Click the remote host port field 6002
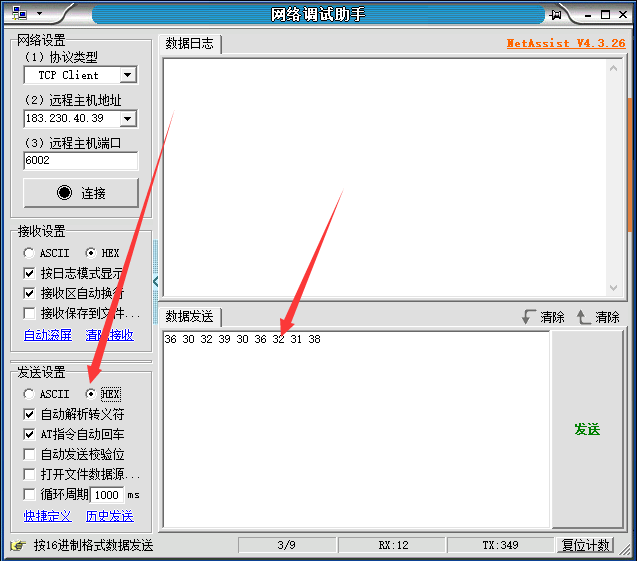 (81, 160)
